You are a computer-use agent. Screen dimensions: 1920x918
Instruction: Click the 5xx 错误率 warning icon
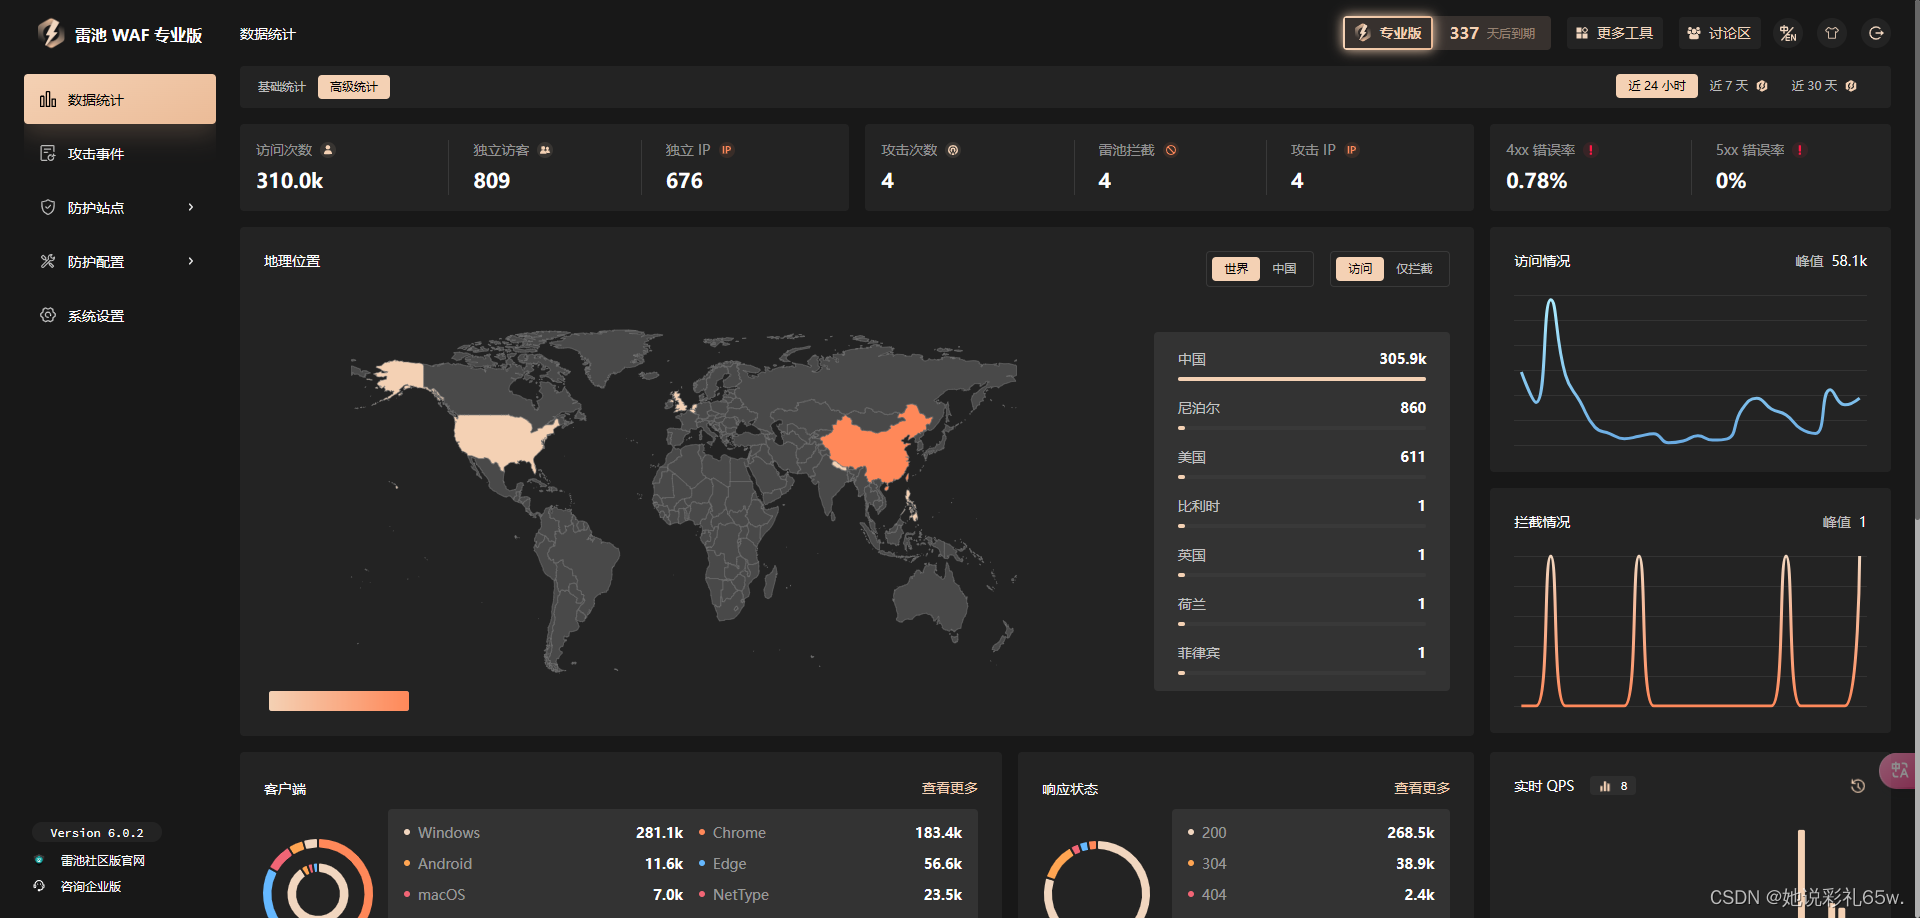pos(1800,150)
